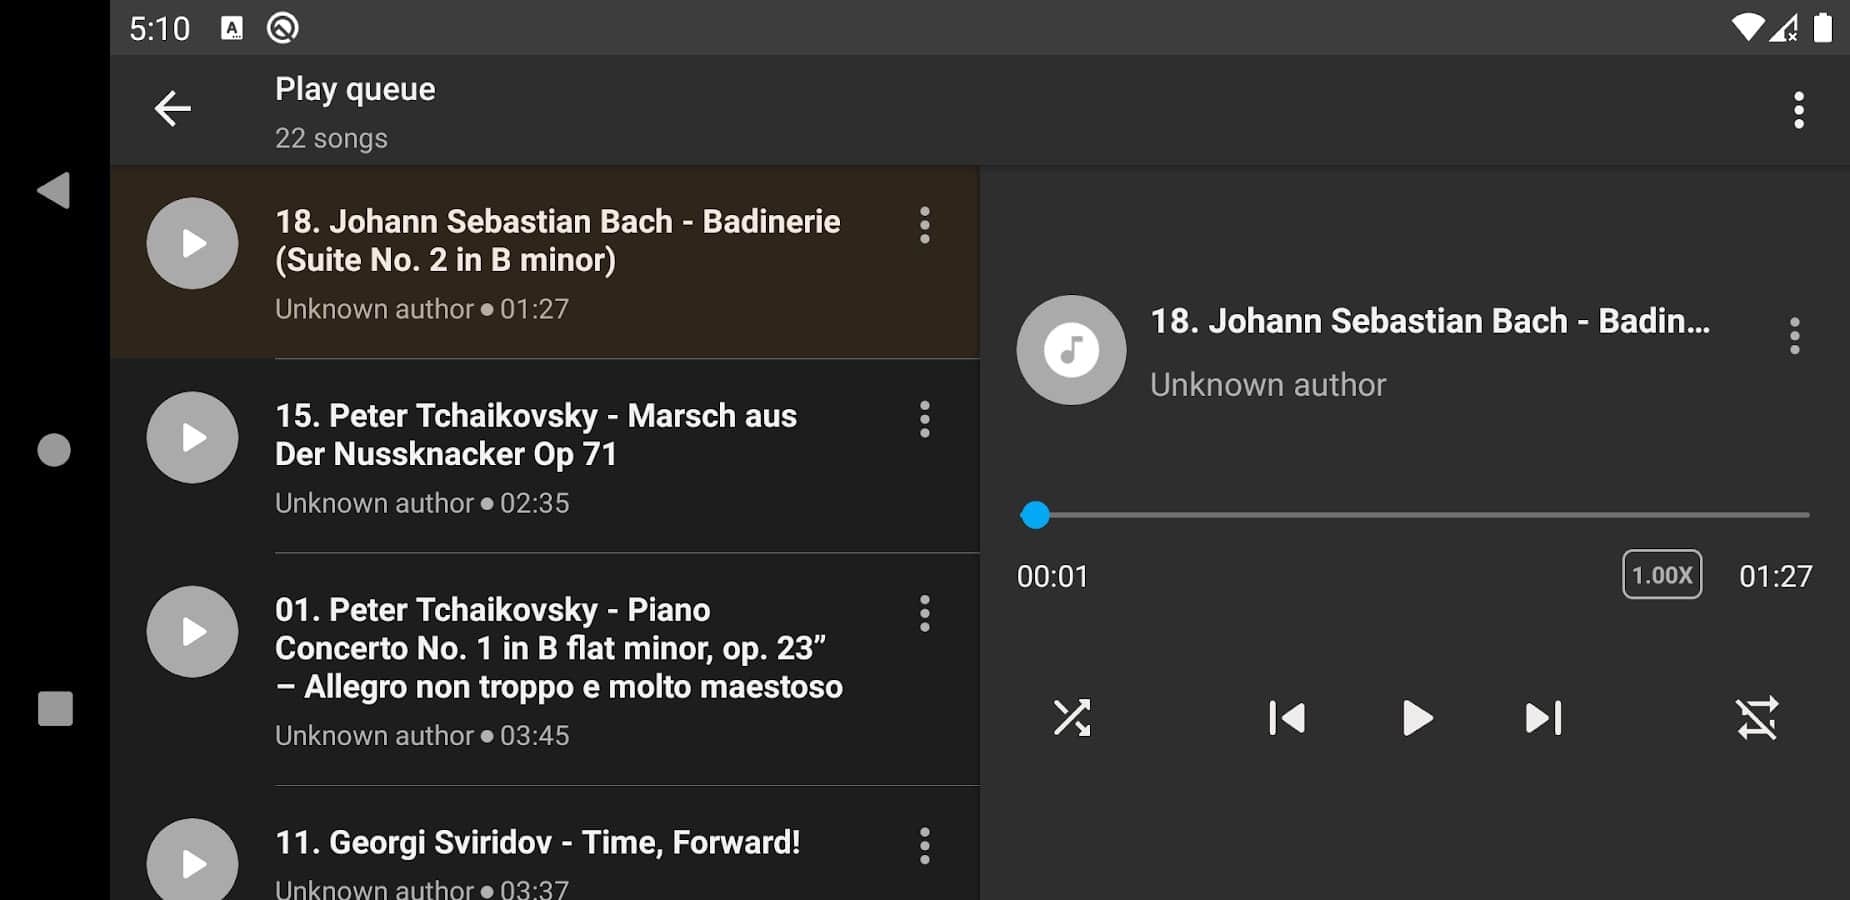Open the Play queue overflow menu
The image size is (1850, 900).
click(1798, 110)
